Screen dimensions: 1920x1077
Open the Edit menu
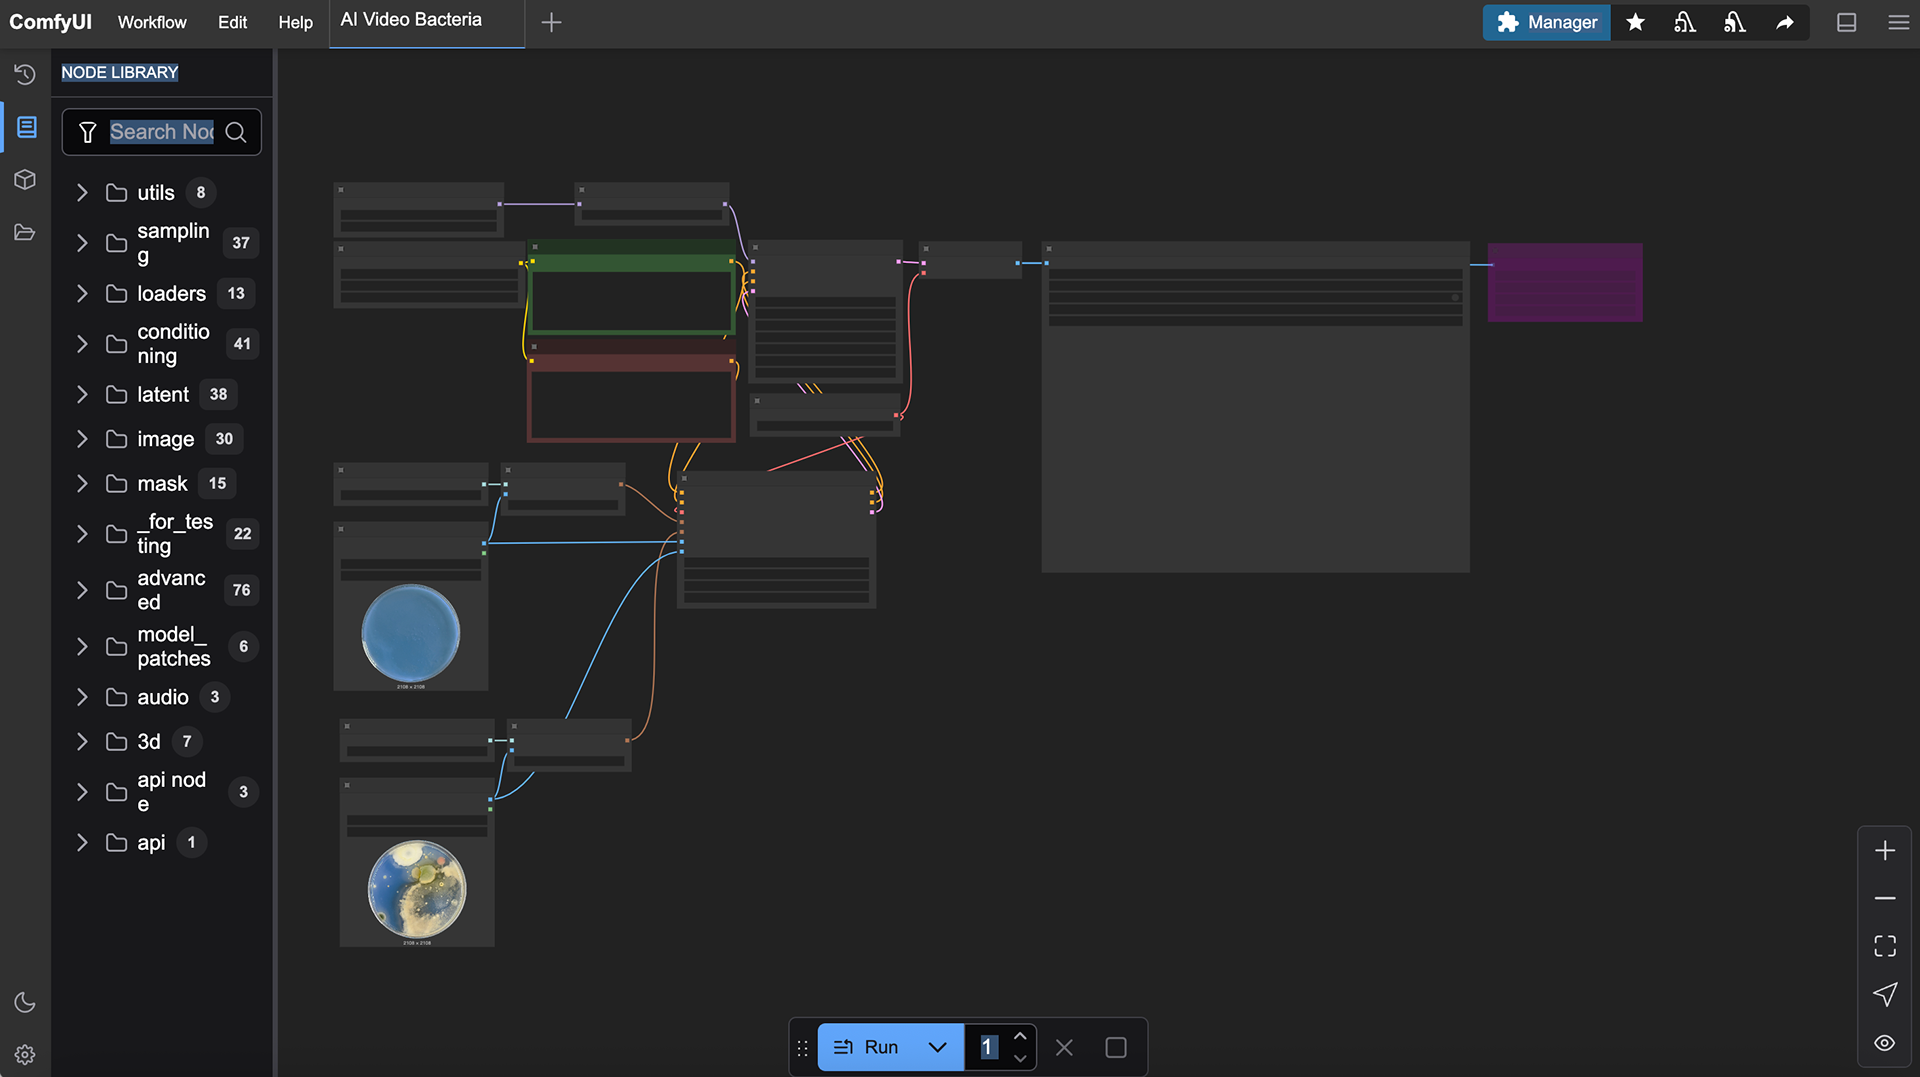(232, 22)
